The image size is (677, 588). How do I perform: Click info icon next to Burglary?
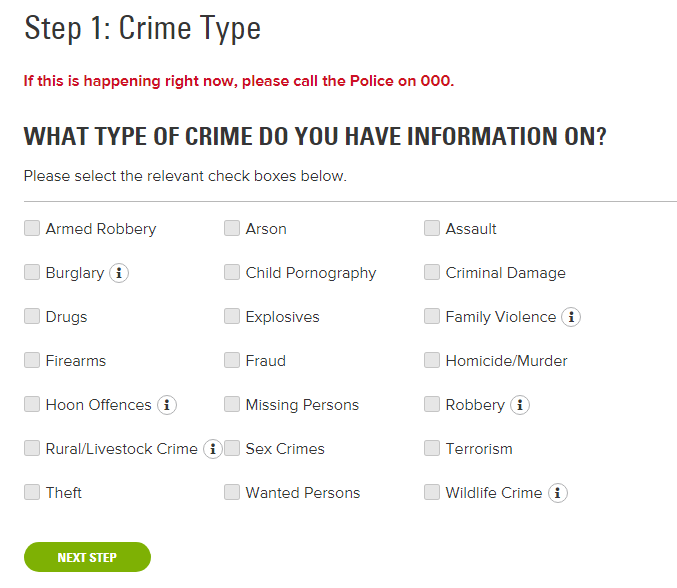click(x=119, y=273)
